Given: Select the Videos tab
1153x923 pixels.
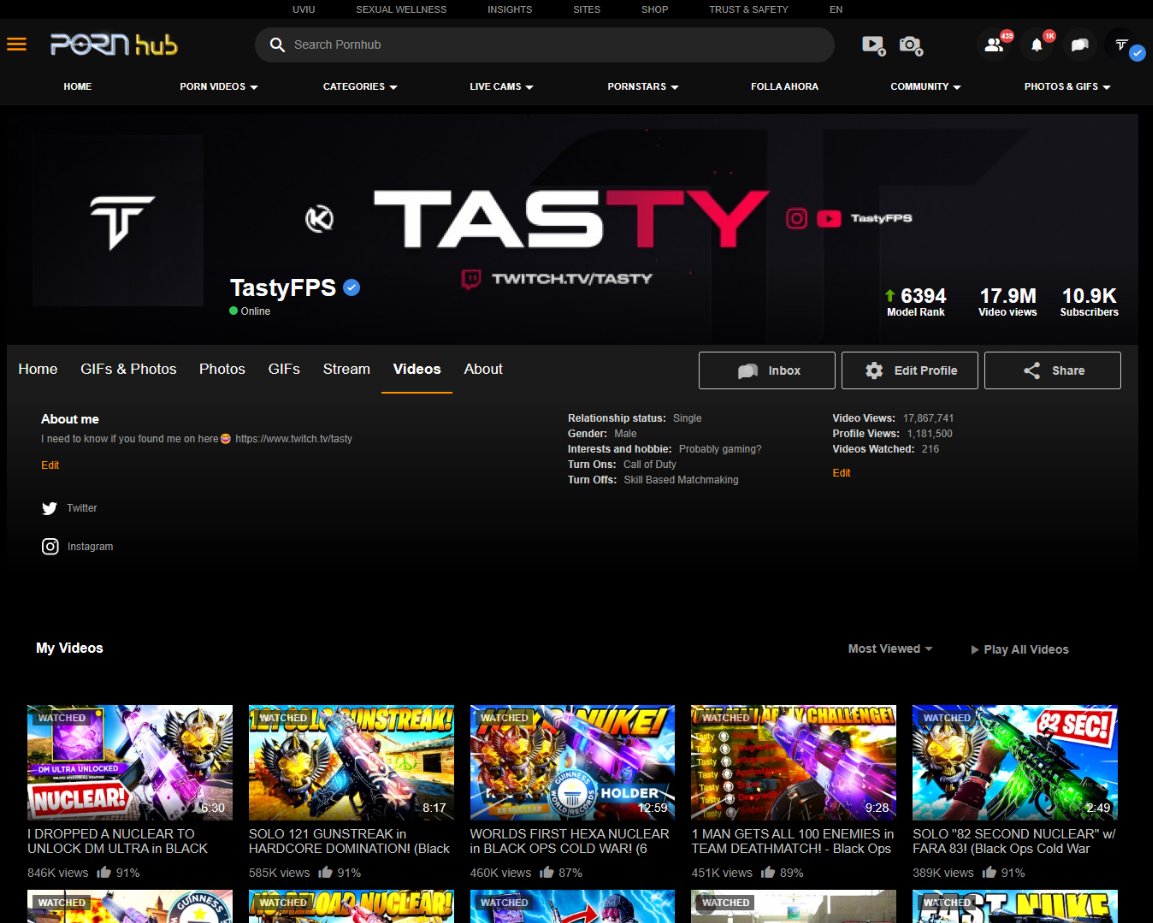Looking at the screenshot, I should 416,369.
